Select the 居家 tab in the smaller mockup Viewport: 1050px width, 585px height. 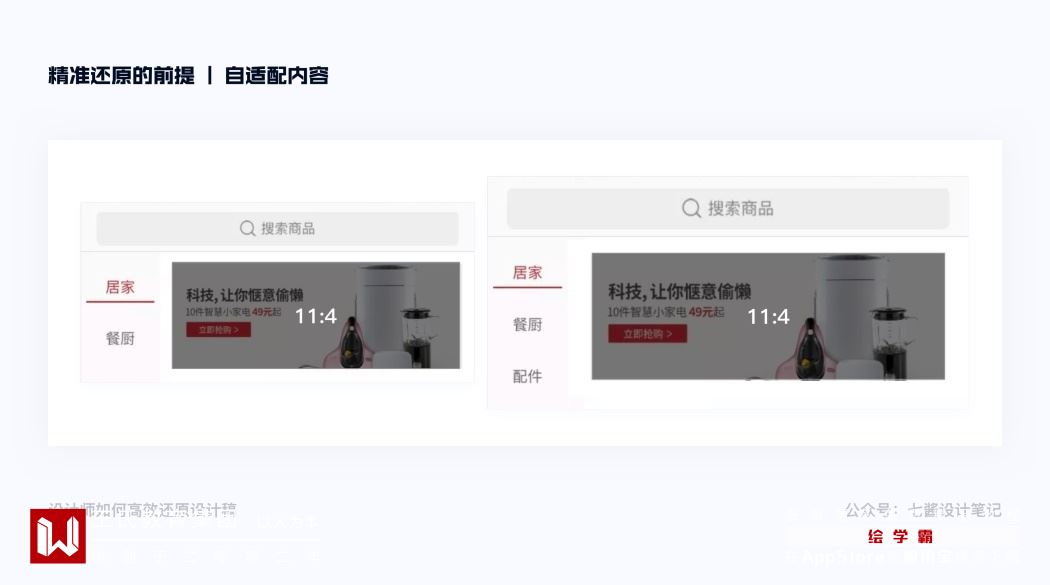[x=120, y=288]
